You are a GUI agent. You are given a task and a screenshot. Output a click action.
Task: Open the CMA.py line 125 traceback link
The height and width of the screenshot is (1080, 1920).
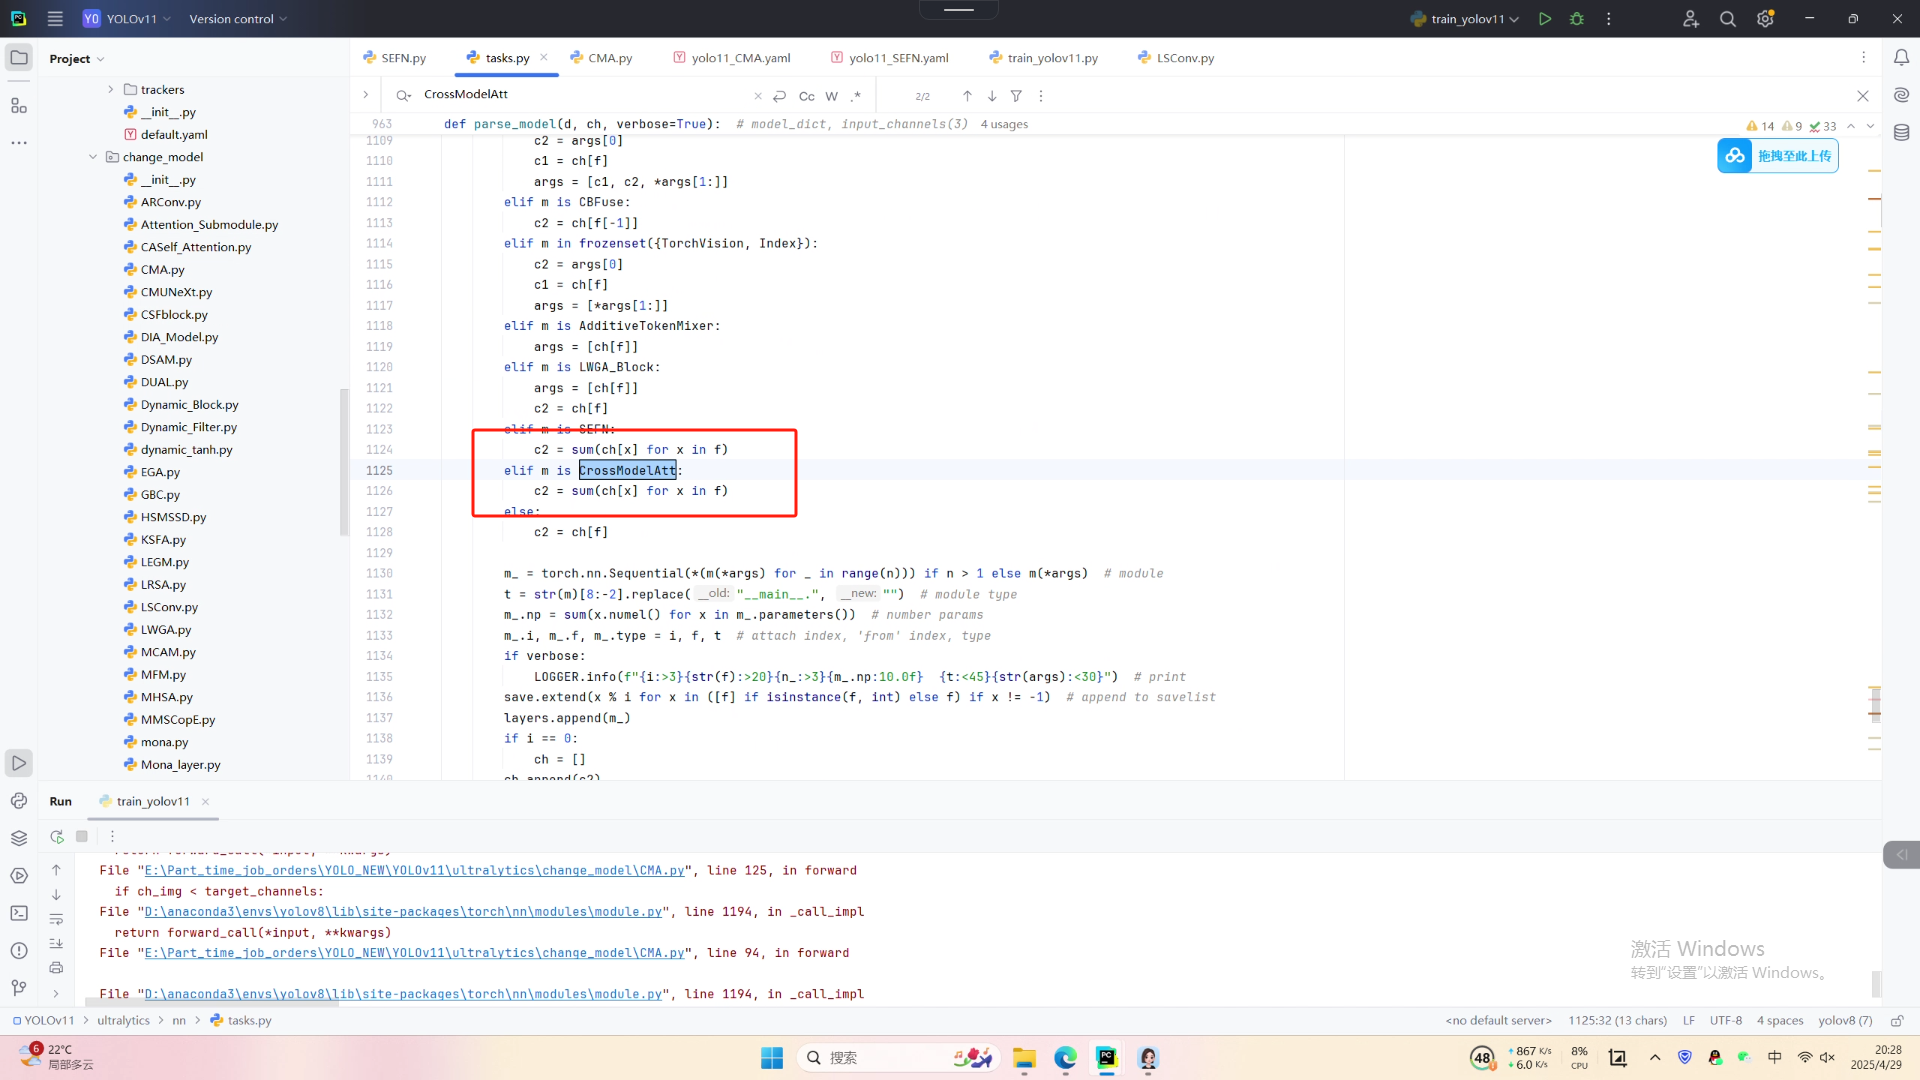414,871
